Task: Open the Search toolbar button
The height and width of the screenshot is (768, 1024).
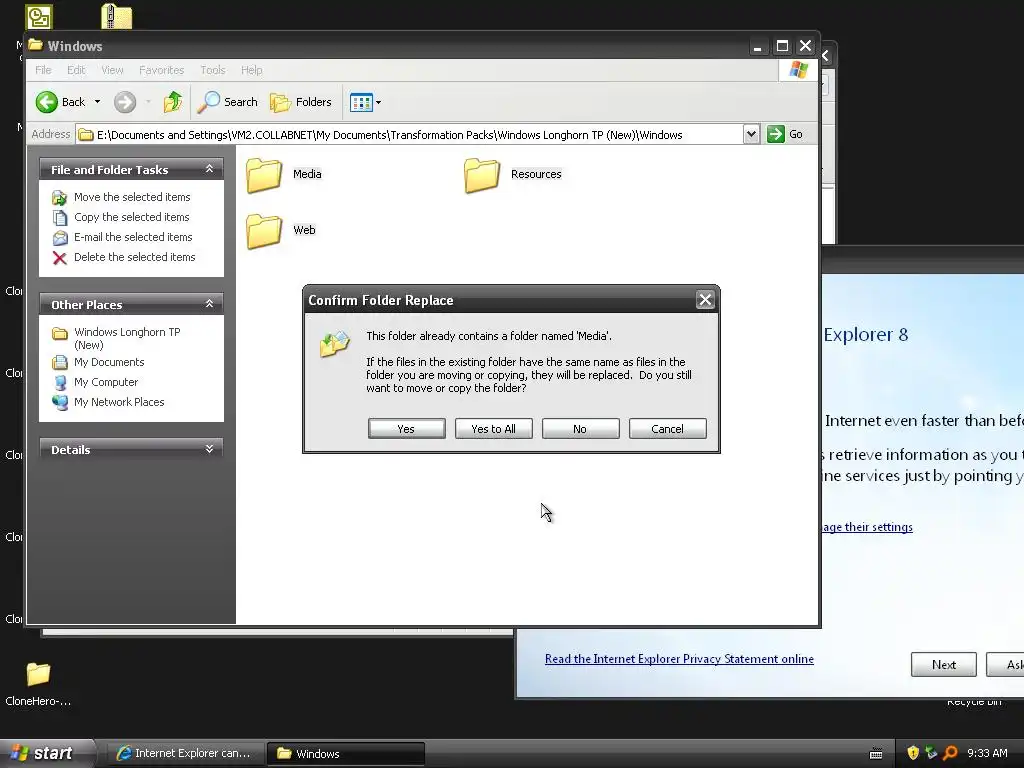Action: pos(228,102)
